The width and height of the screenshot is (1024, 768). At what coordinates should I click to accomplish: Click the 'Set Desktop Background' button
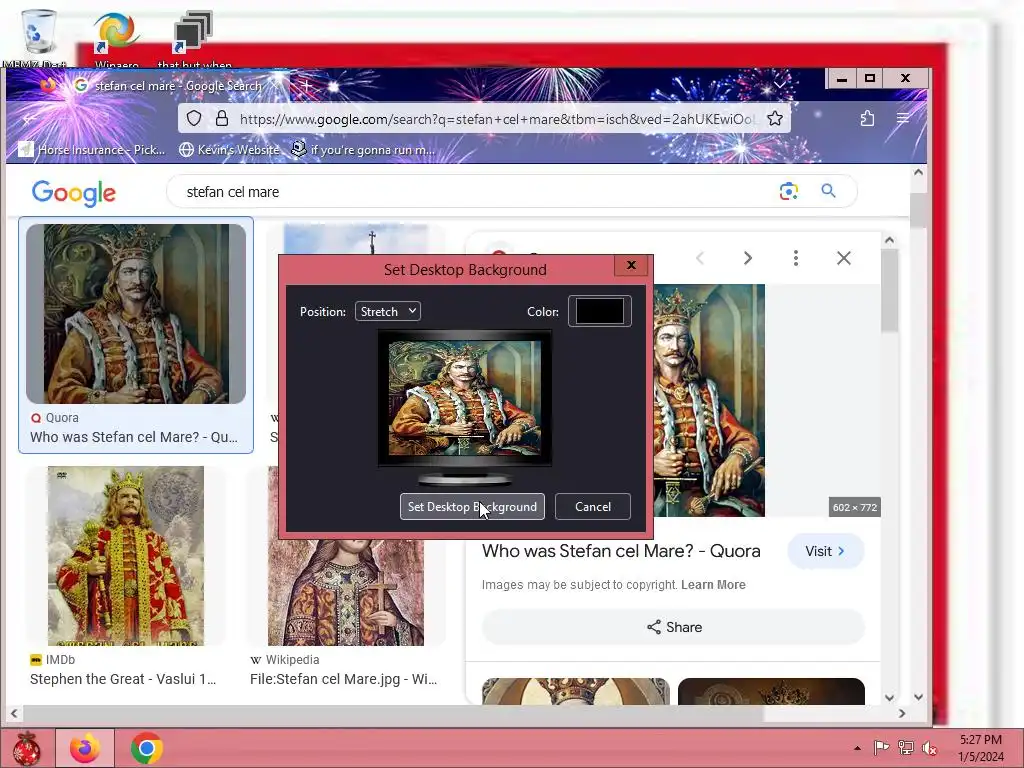472,507
